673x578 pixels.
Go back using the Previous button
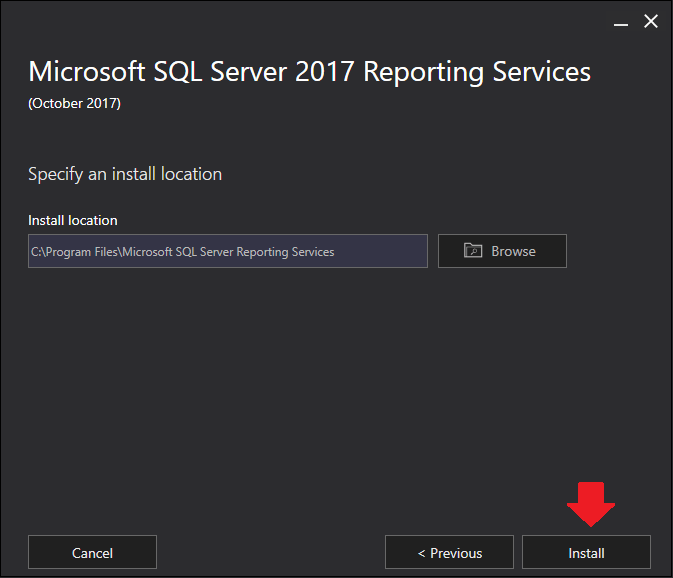(x=449, y=552)
